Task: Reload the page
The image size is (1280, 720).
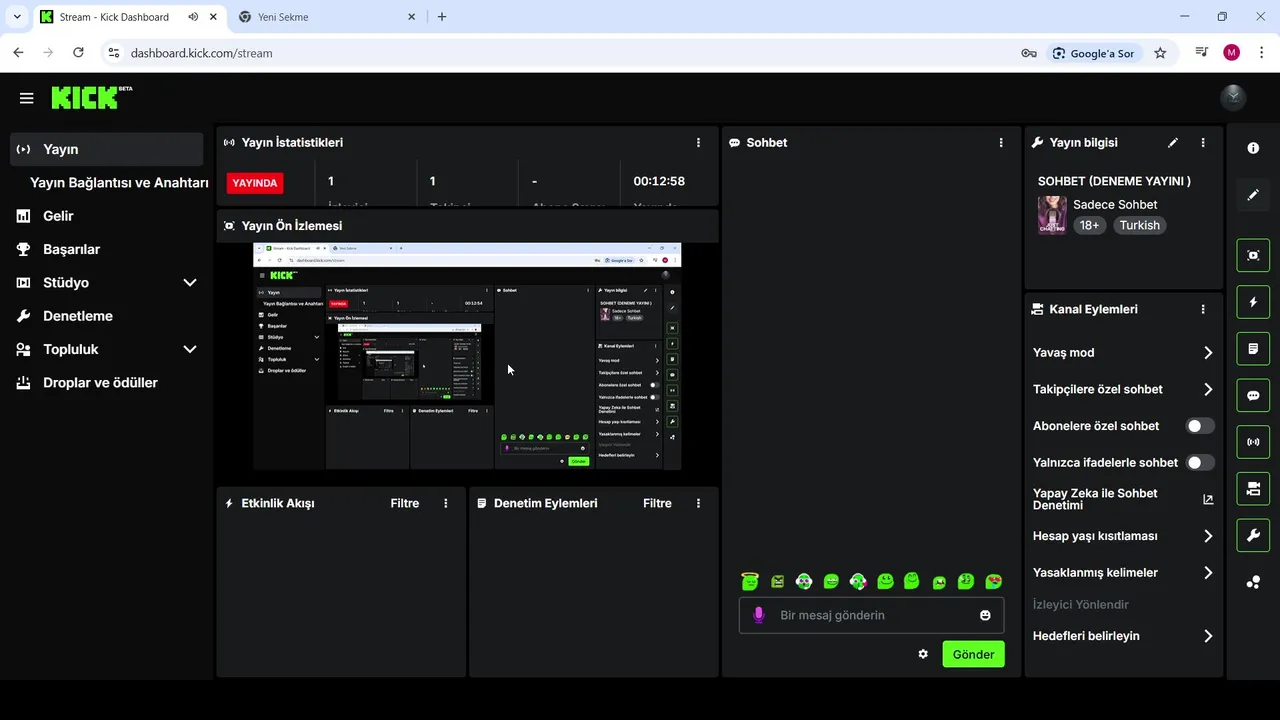Action: pos(78,53)
